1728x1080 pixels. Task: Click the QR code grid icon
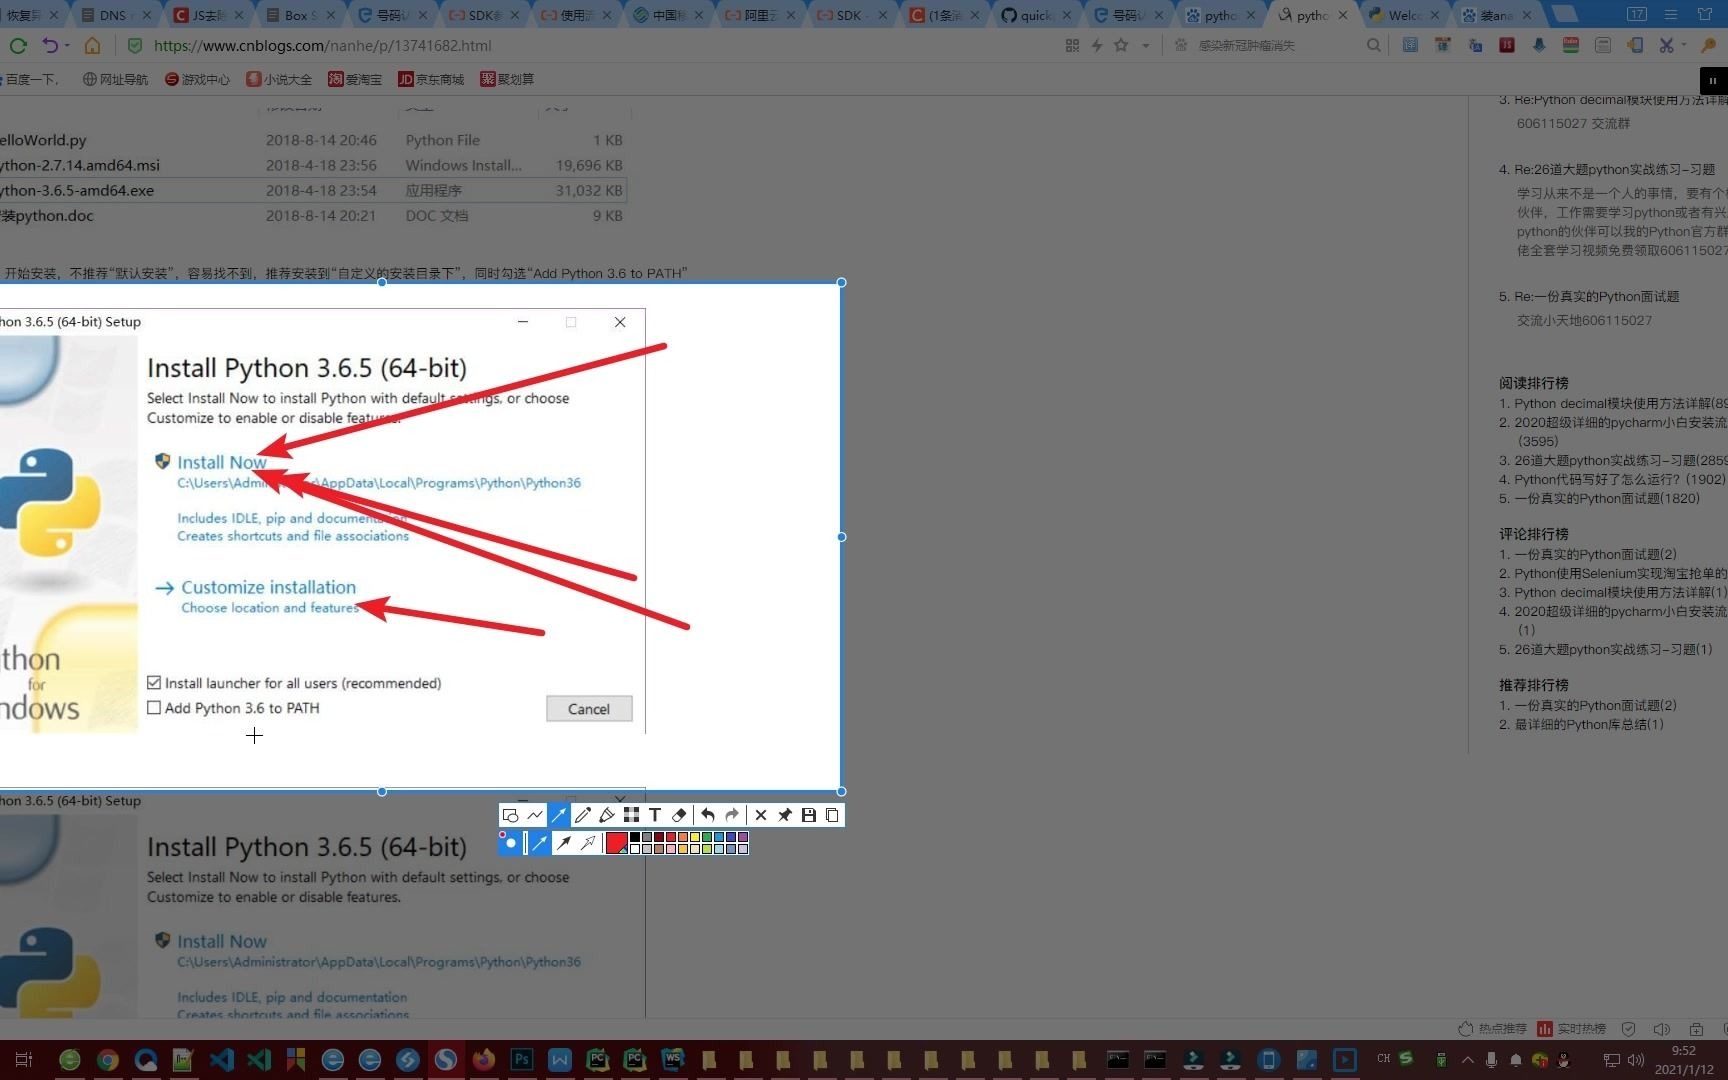(x=1072, y=45)
